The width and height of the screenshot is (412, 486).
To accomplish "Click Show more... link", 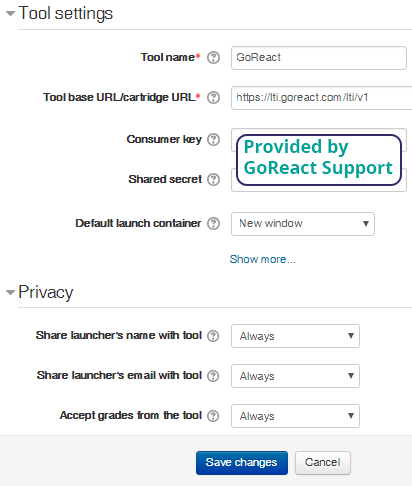I will (263, 259).
